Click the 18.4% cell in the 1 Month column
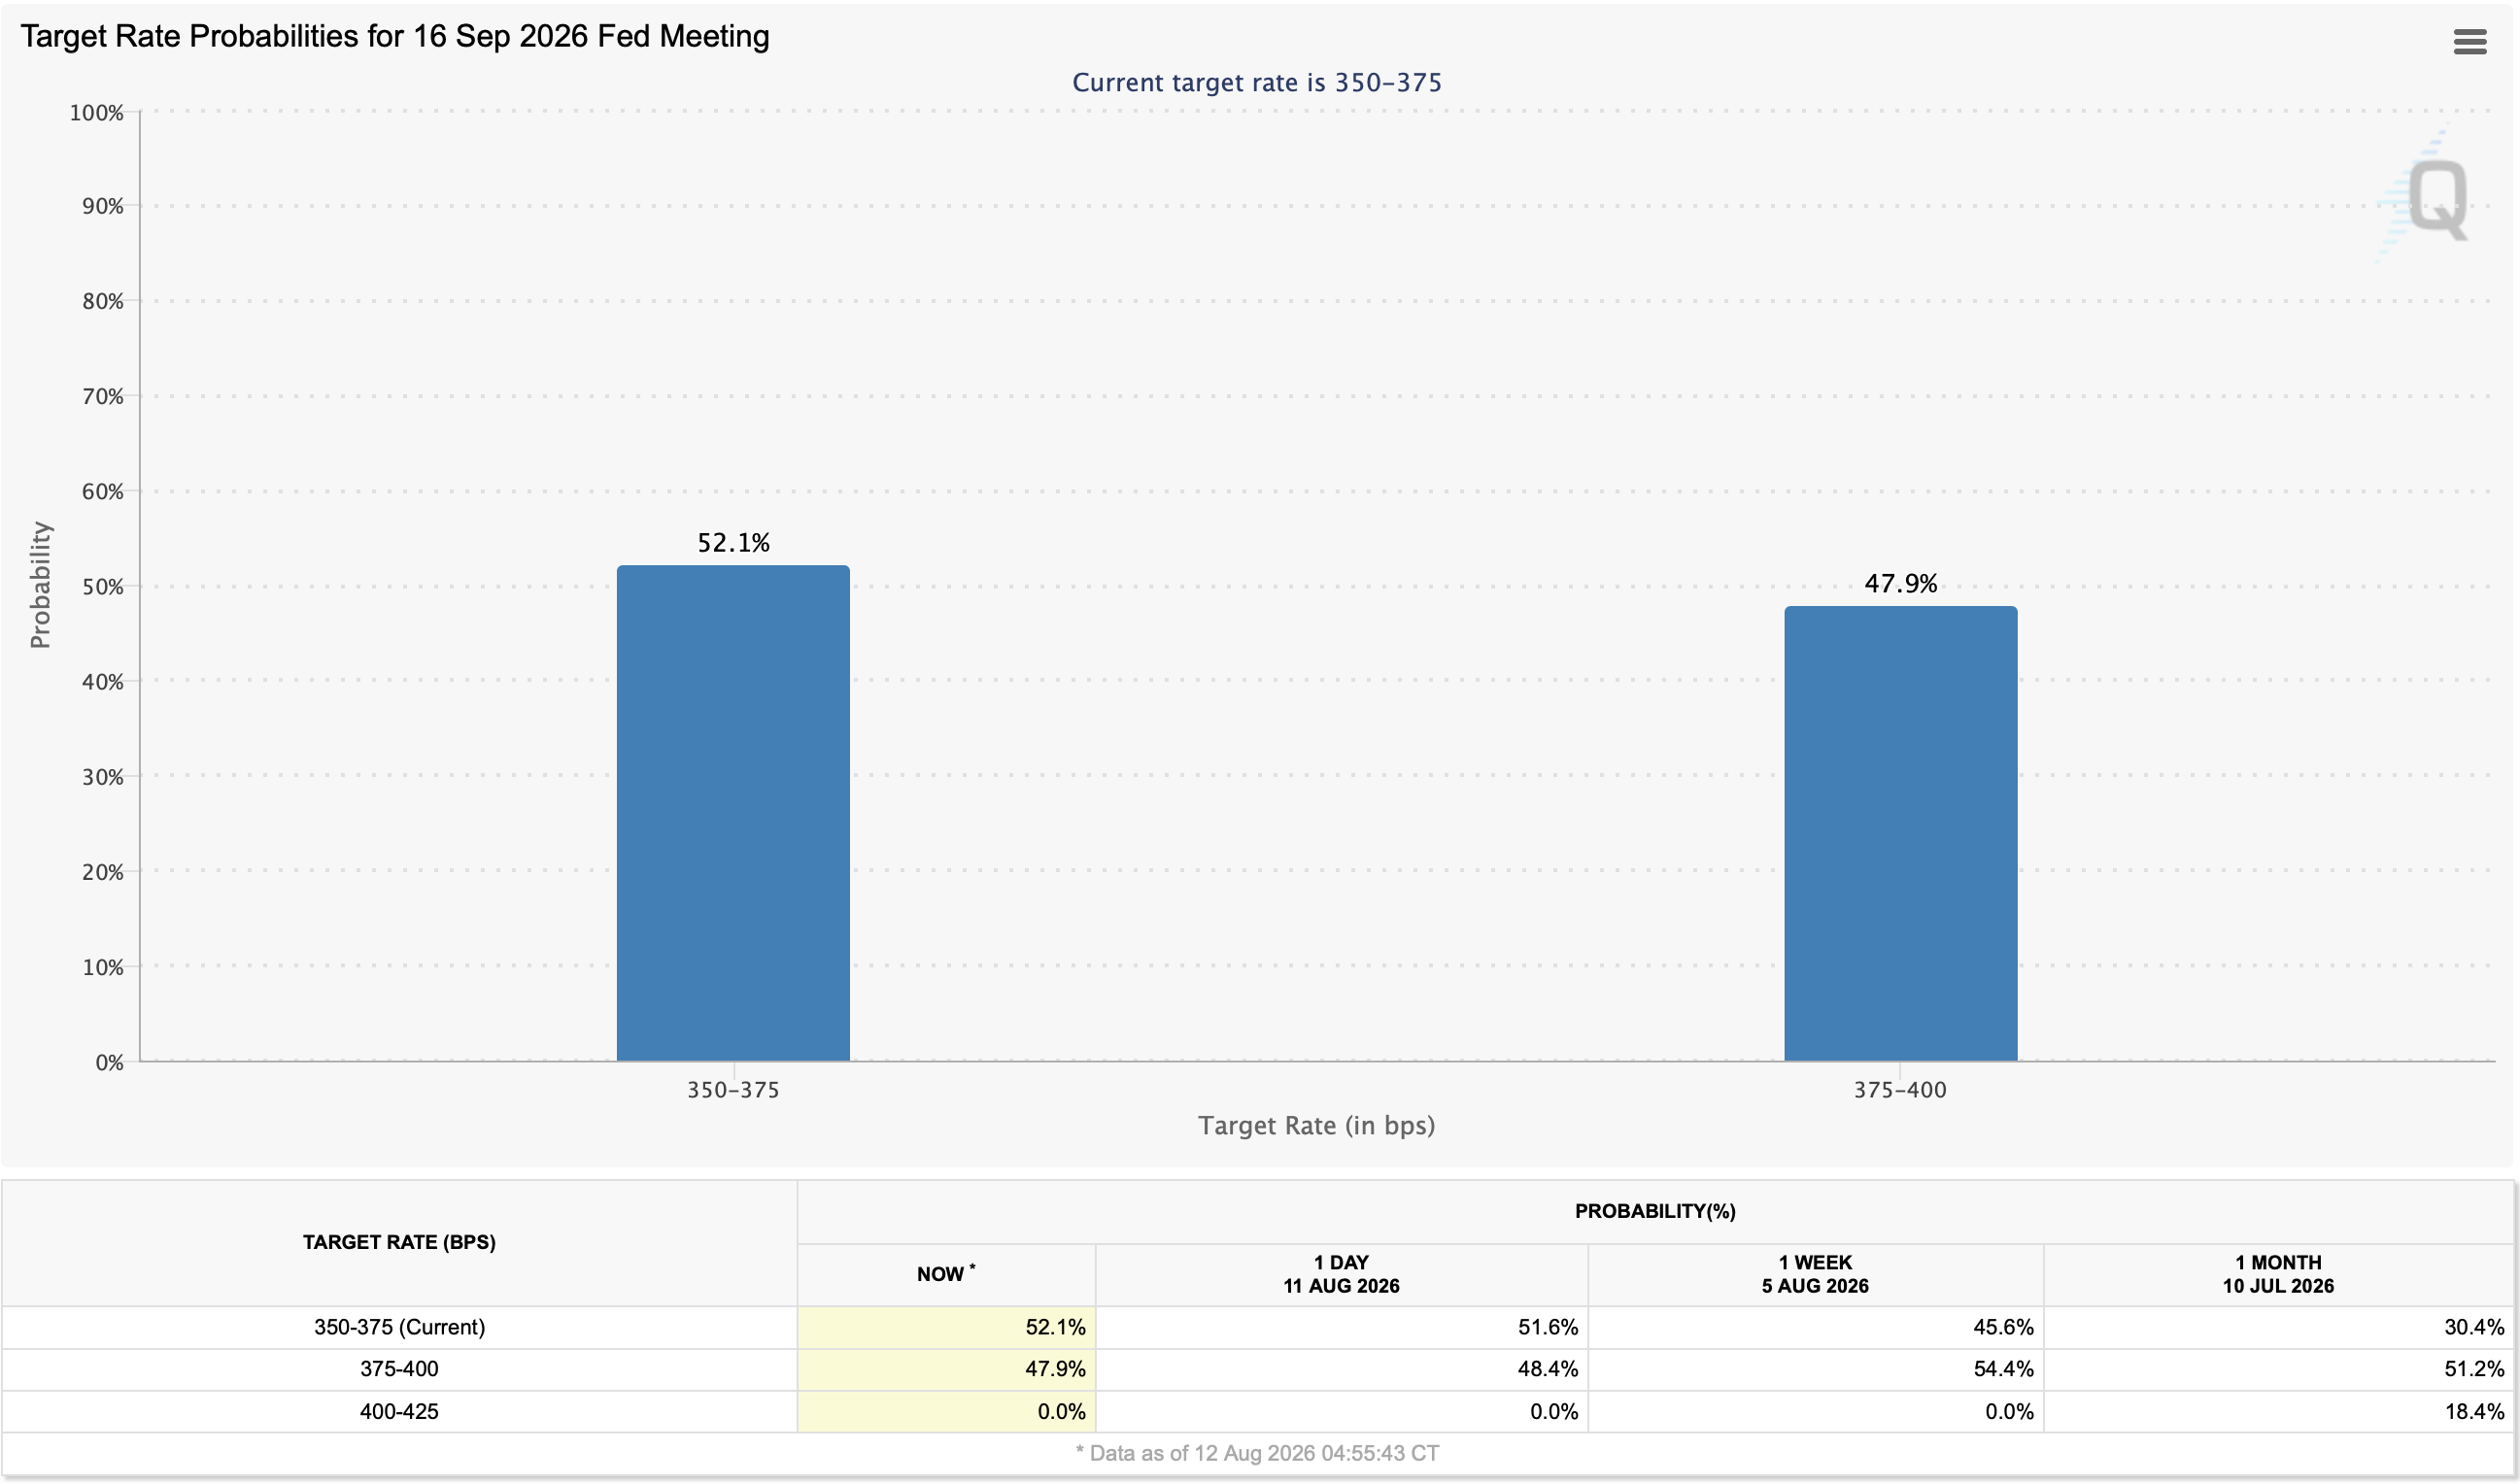The height and width of the screenshot is (1484, 2520). (x=2278, y=1411)
